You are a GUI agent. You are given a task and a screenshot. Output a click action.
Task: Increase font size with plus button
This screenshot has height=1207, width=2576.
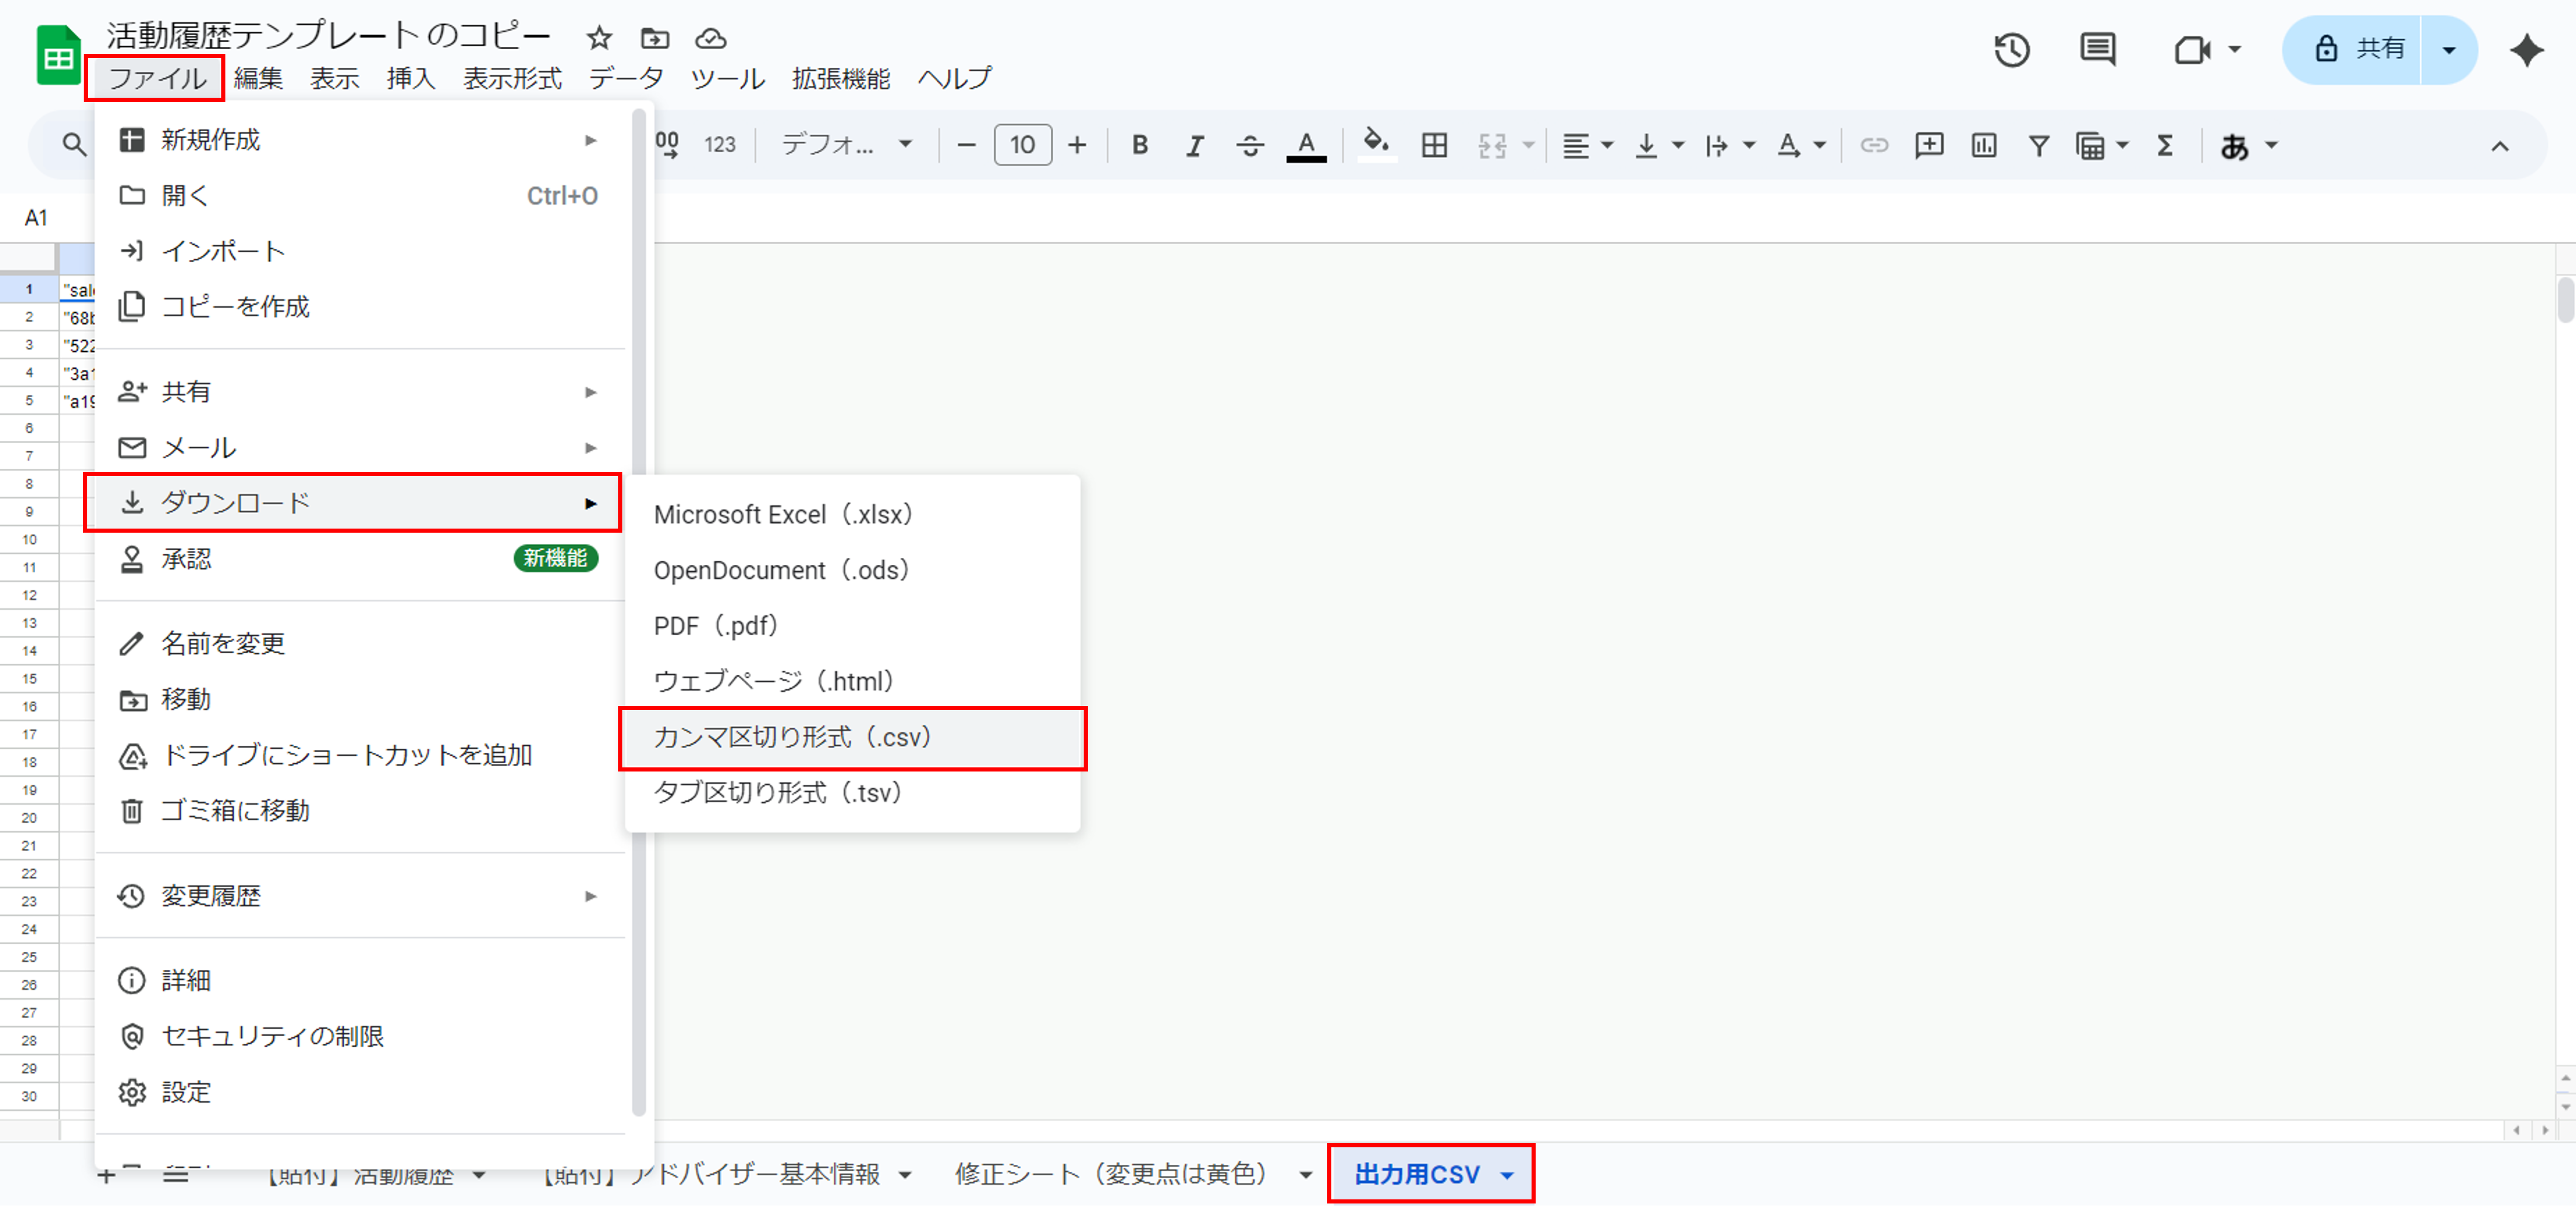[1077, 145]
